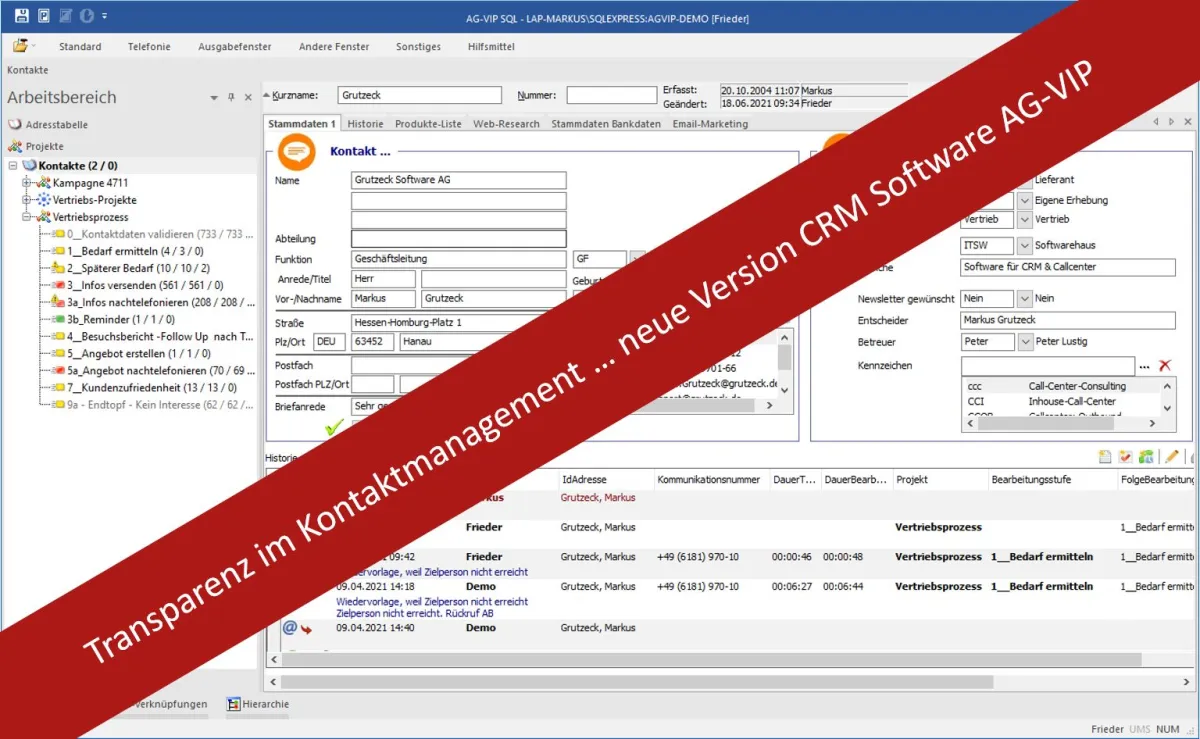The image size is (1200, 739).
Task: Click the Projekt column header
Action: point(938,480)
